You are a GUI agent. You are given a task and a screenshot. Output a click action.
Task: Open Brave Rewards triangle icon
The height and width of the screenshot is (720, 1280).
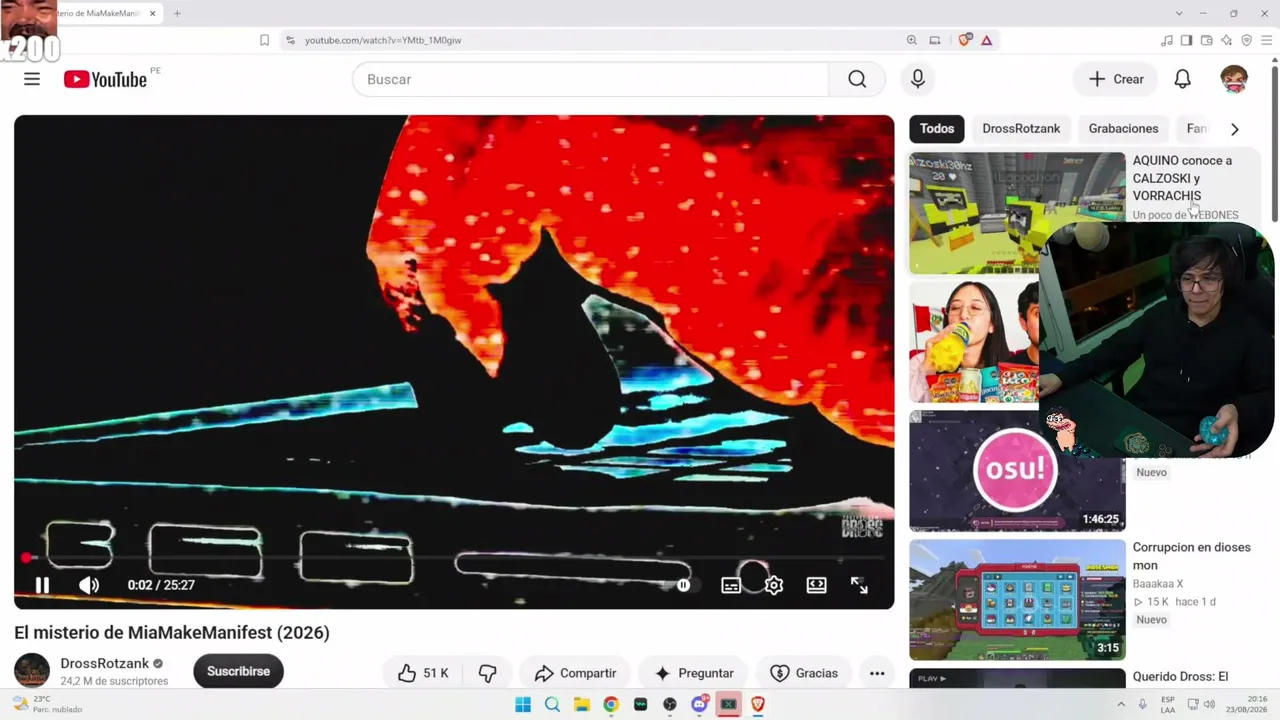pyautogui.click(x=986, y=40)
